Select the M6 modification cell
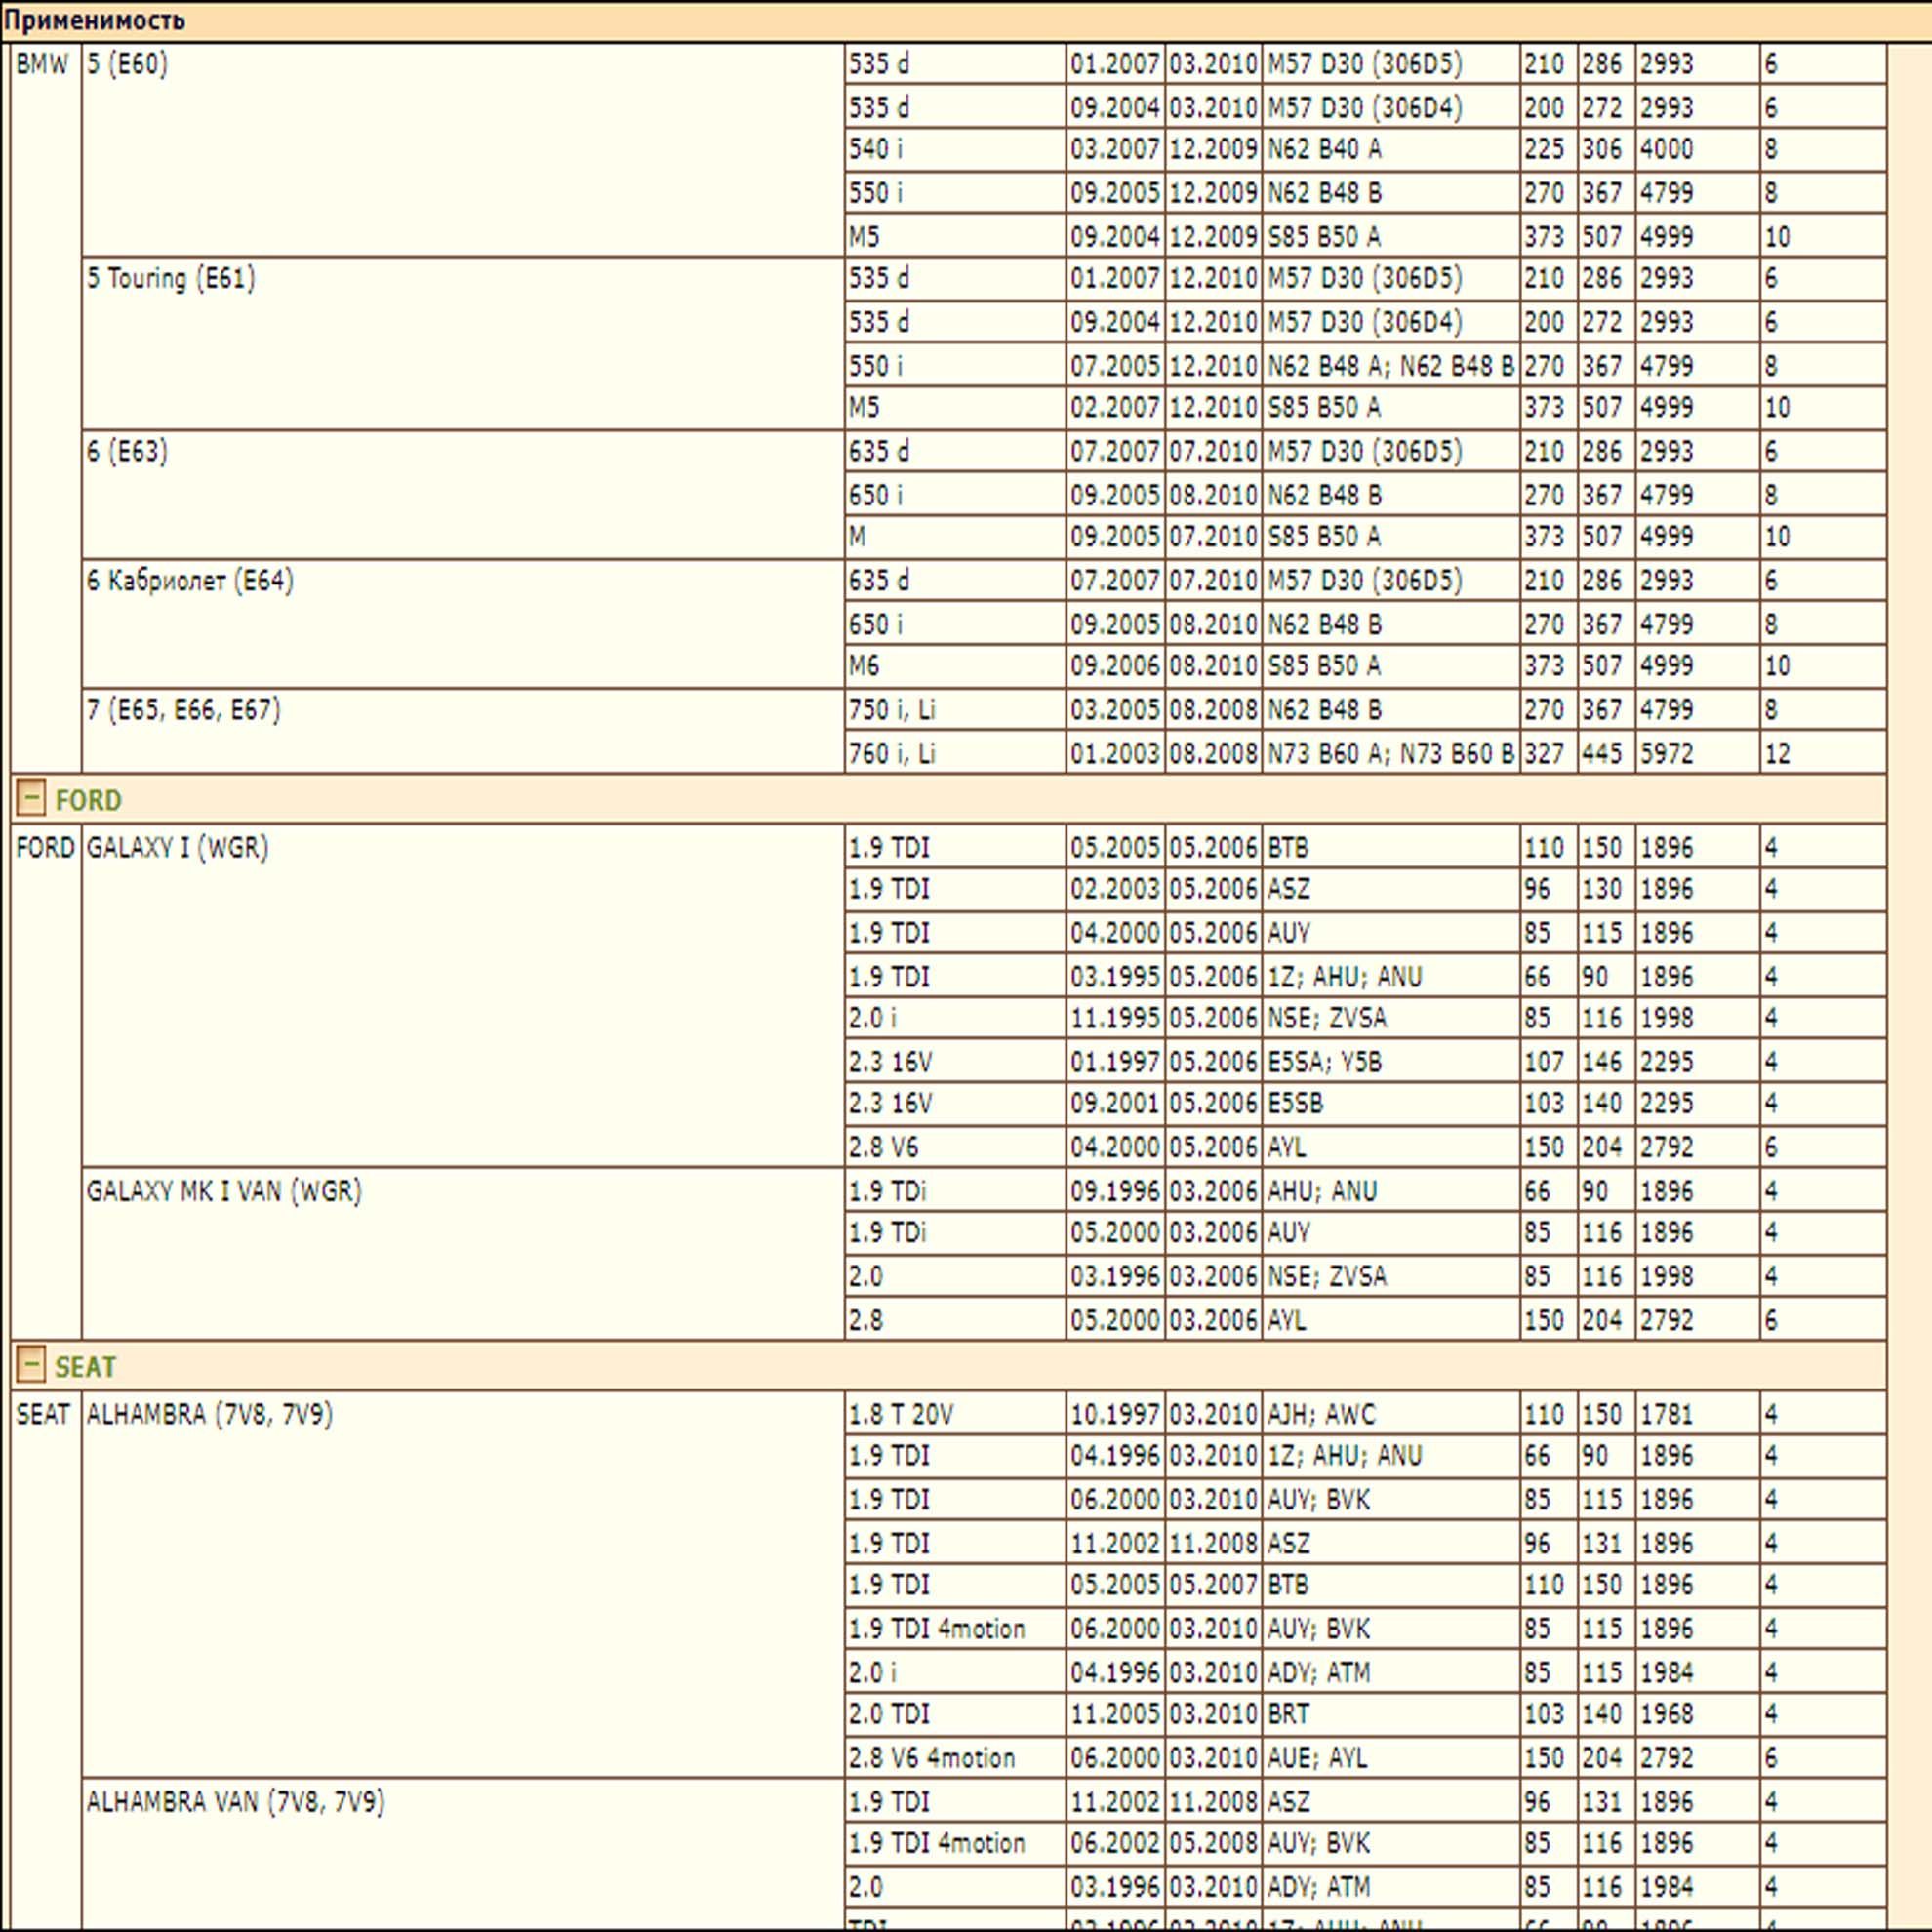 click(x=864, y=665)
